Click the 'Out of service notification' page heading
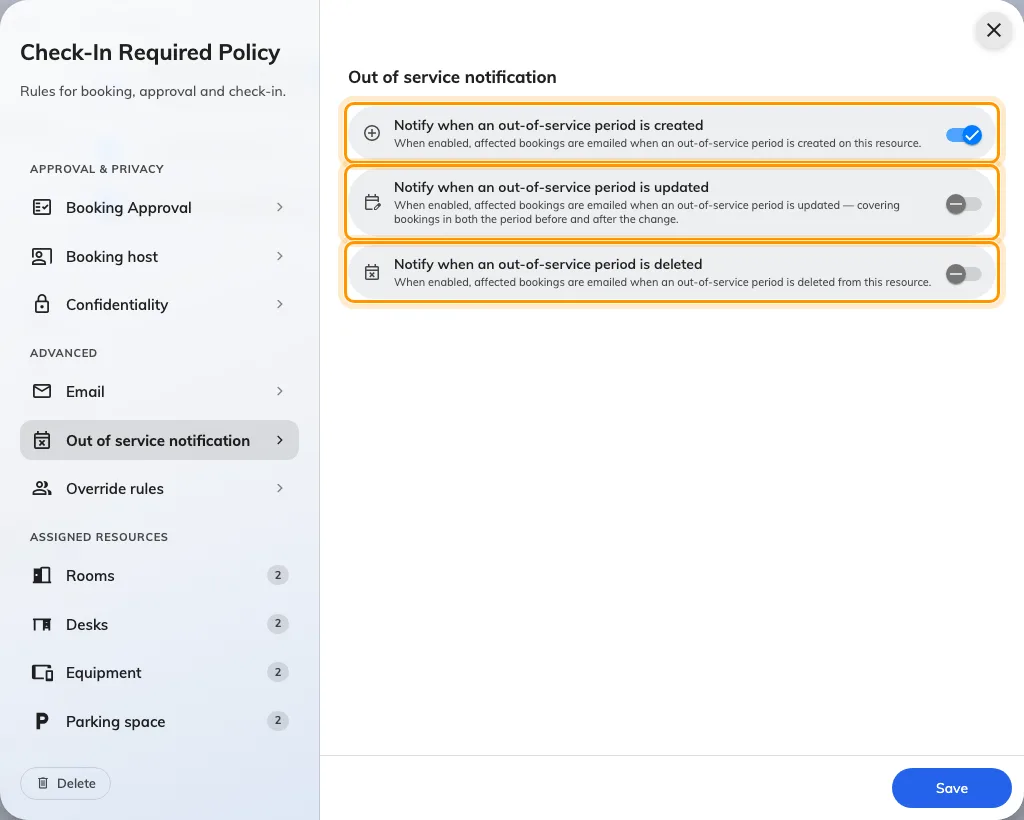Image resolution: width=1024 pixels, height=820 pixels. coord(452,77)
